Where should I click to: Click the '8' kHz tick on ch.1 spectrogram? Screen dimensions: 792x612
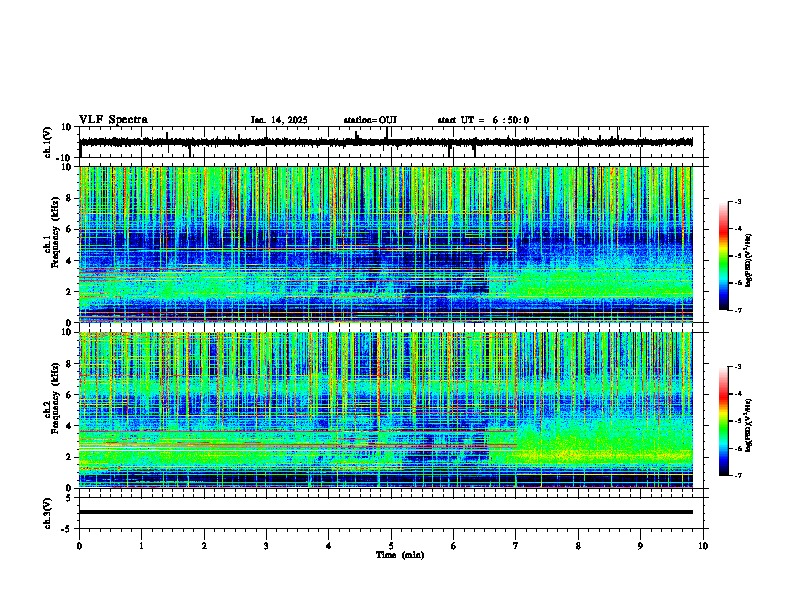pos(70,198)
